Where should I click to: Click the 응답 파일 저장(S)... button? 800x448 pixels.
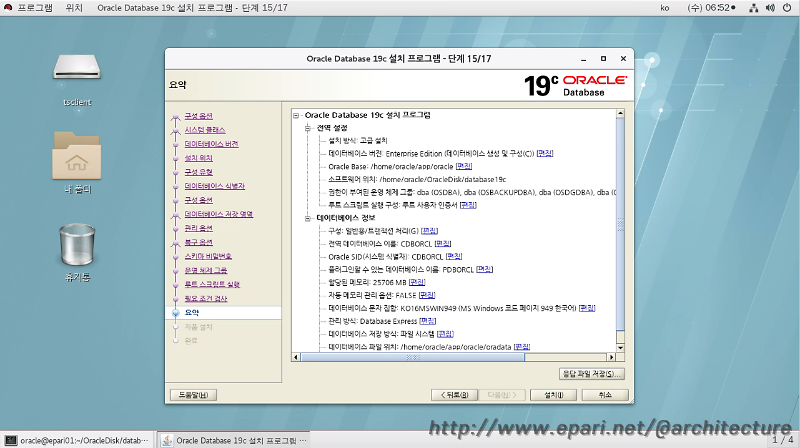[x=591, y=374]
